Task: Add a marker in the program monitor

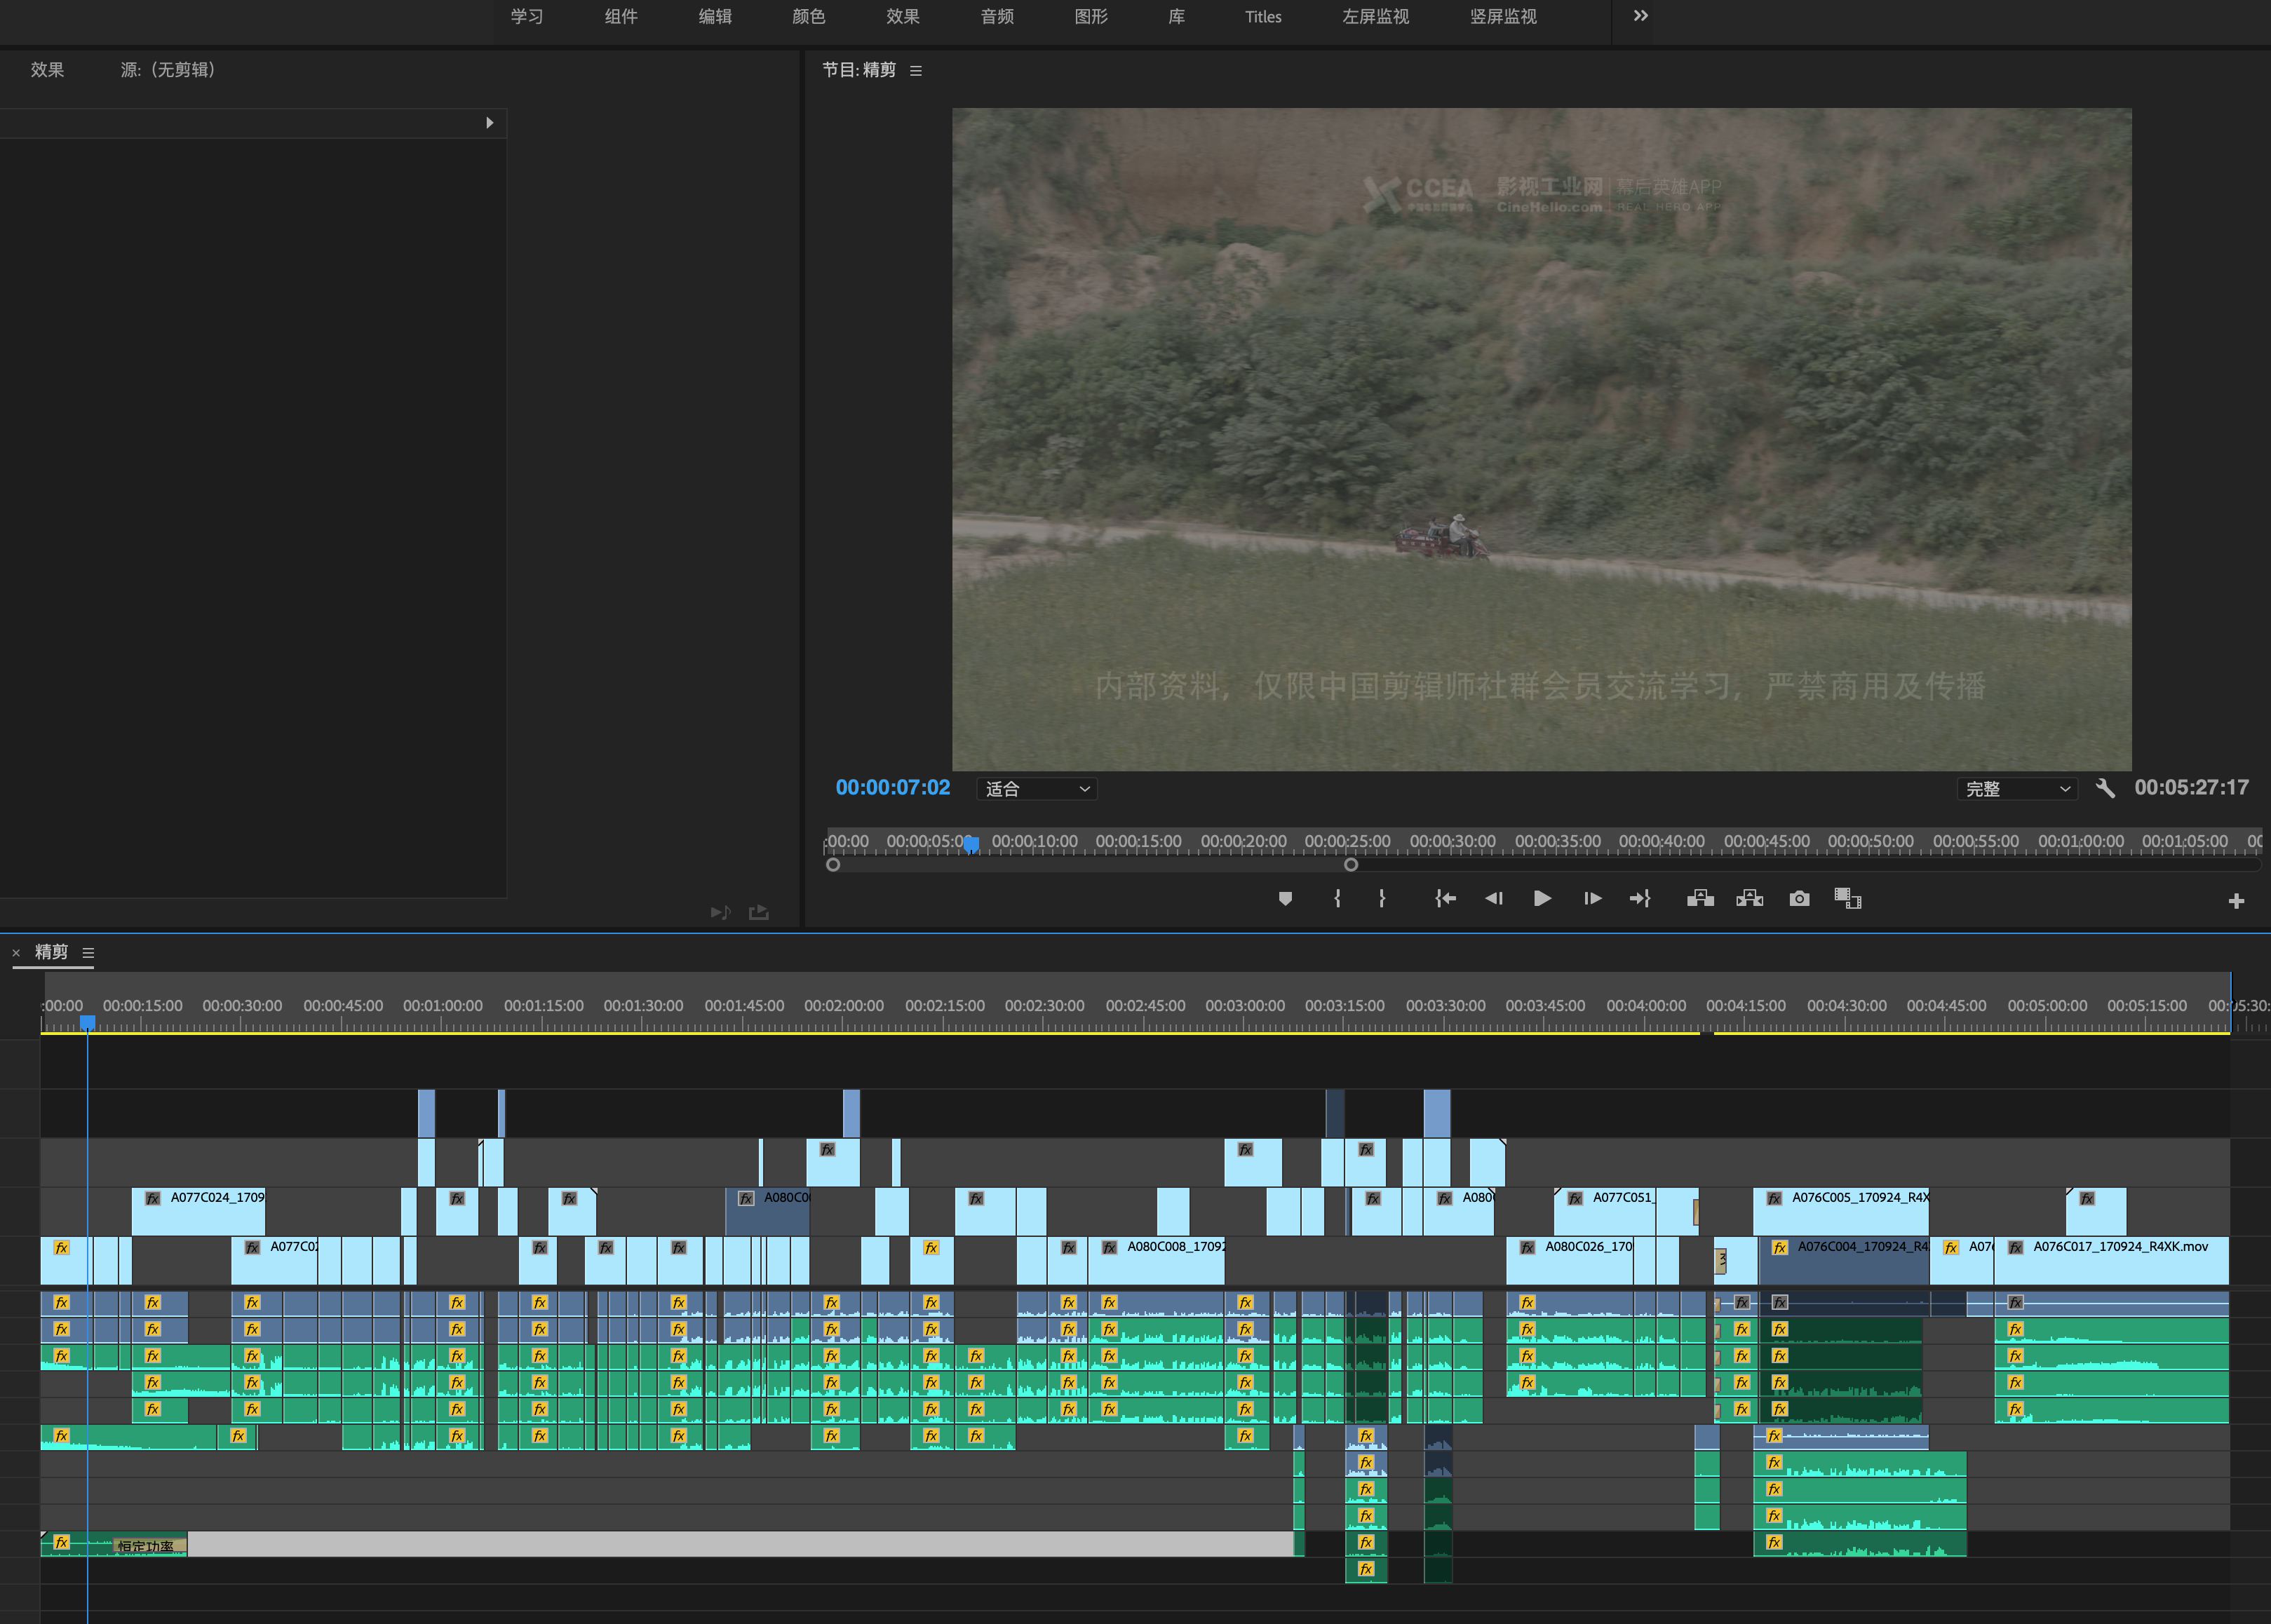Action: tap(1285, 898)
